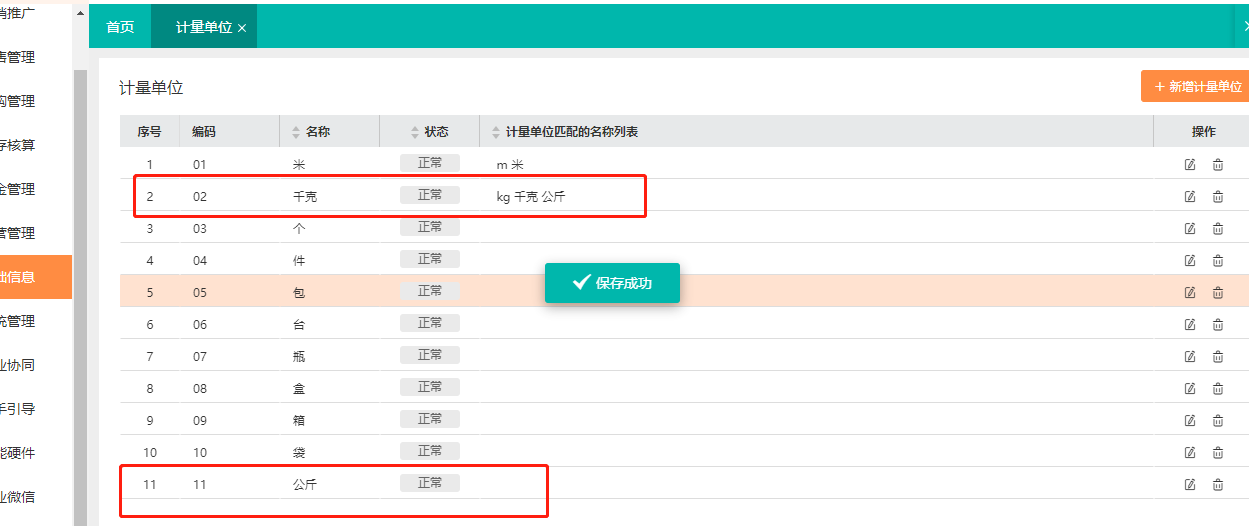Click name cell 盒

298,389
